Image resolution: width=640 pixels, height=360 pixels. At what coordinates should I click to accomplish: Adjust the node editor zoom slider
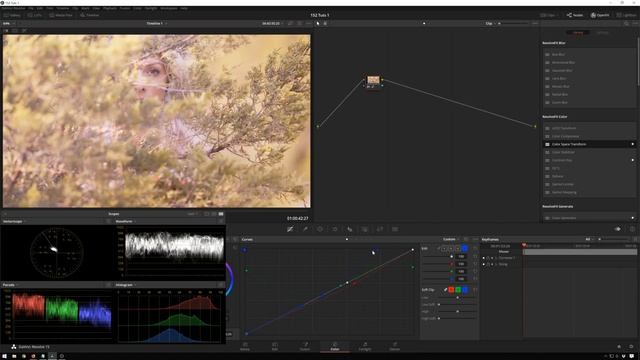tap(514, 24)
